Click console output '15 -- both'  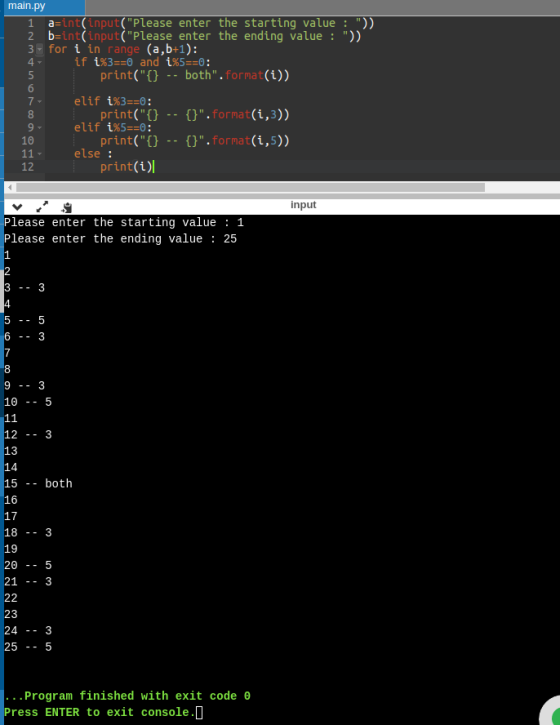38,484
